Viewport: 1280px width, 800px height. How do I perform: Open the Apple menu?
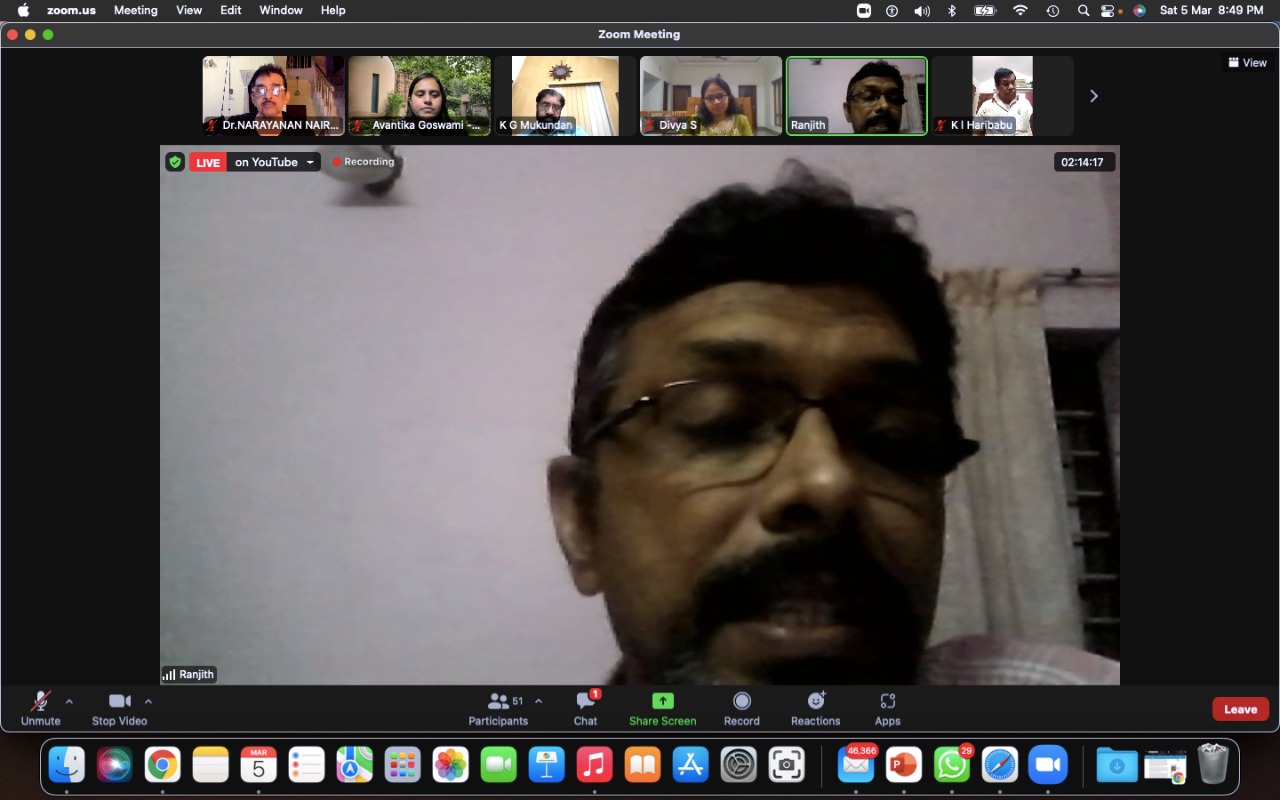(x=23, y=10)
